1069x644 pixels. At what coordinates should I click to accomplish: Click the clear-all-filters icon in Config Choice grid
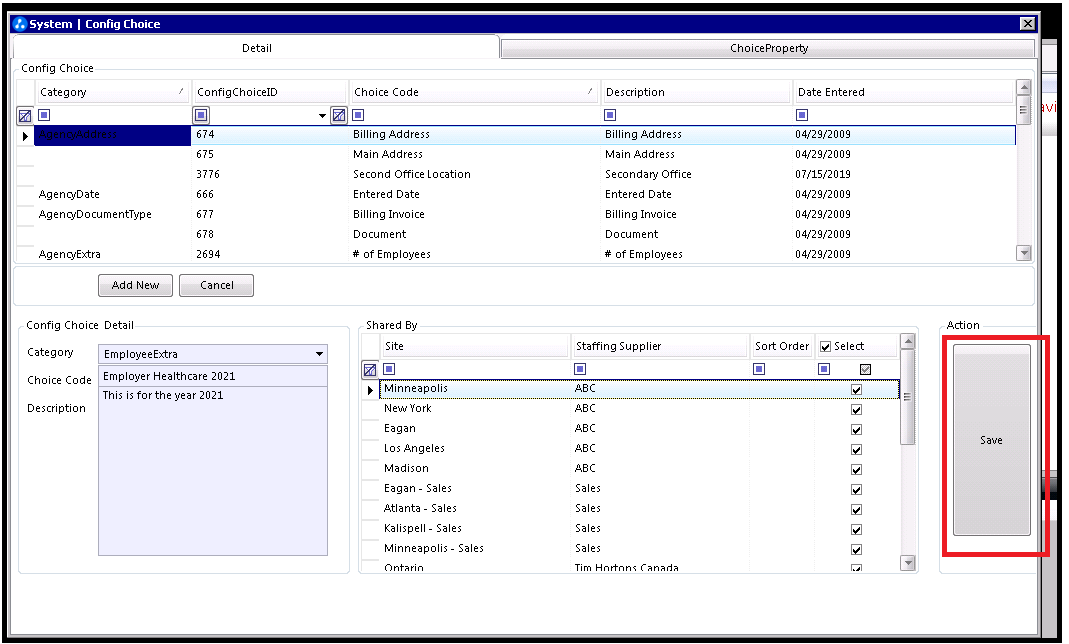[x=25, y=116]
